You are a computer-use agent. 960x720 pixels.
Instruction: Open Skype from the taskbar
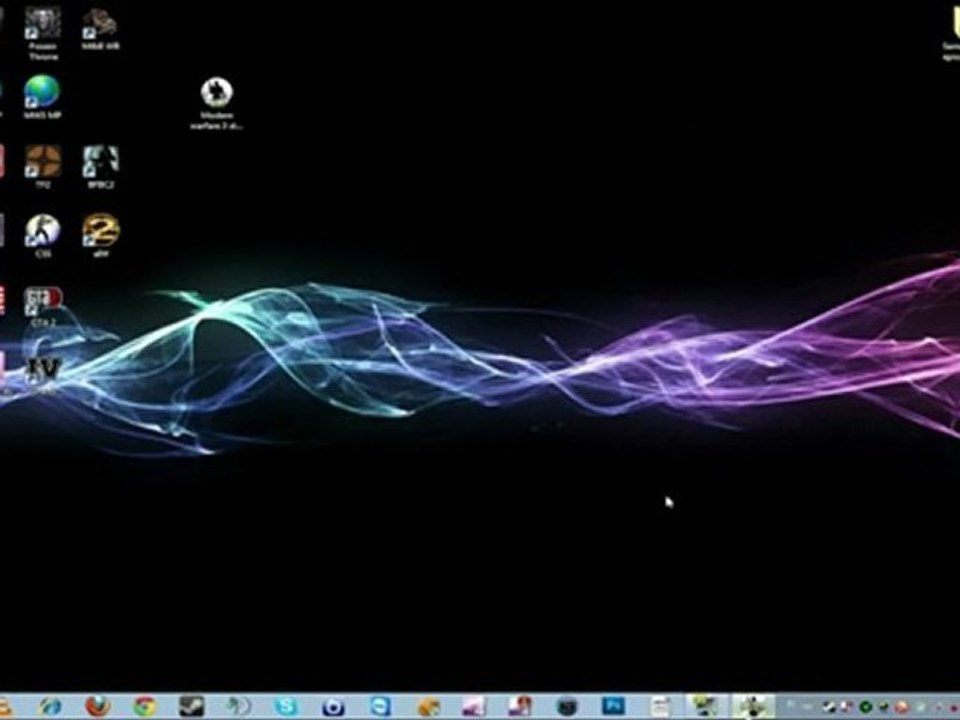286,707
